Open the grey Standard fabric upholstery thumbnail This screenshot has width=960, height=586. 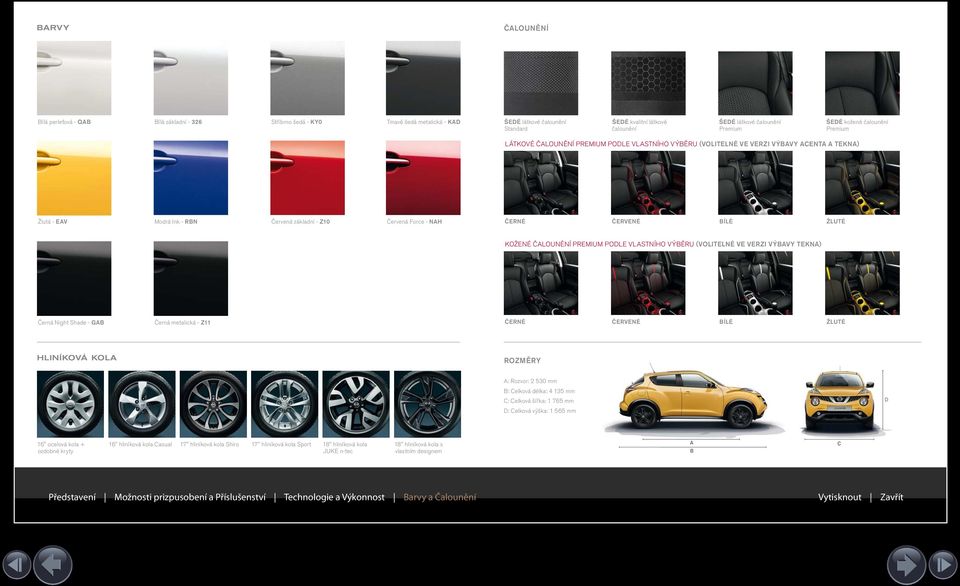541,83
